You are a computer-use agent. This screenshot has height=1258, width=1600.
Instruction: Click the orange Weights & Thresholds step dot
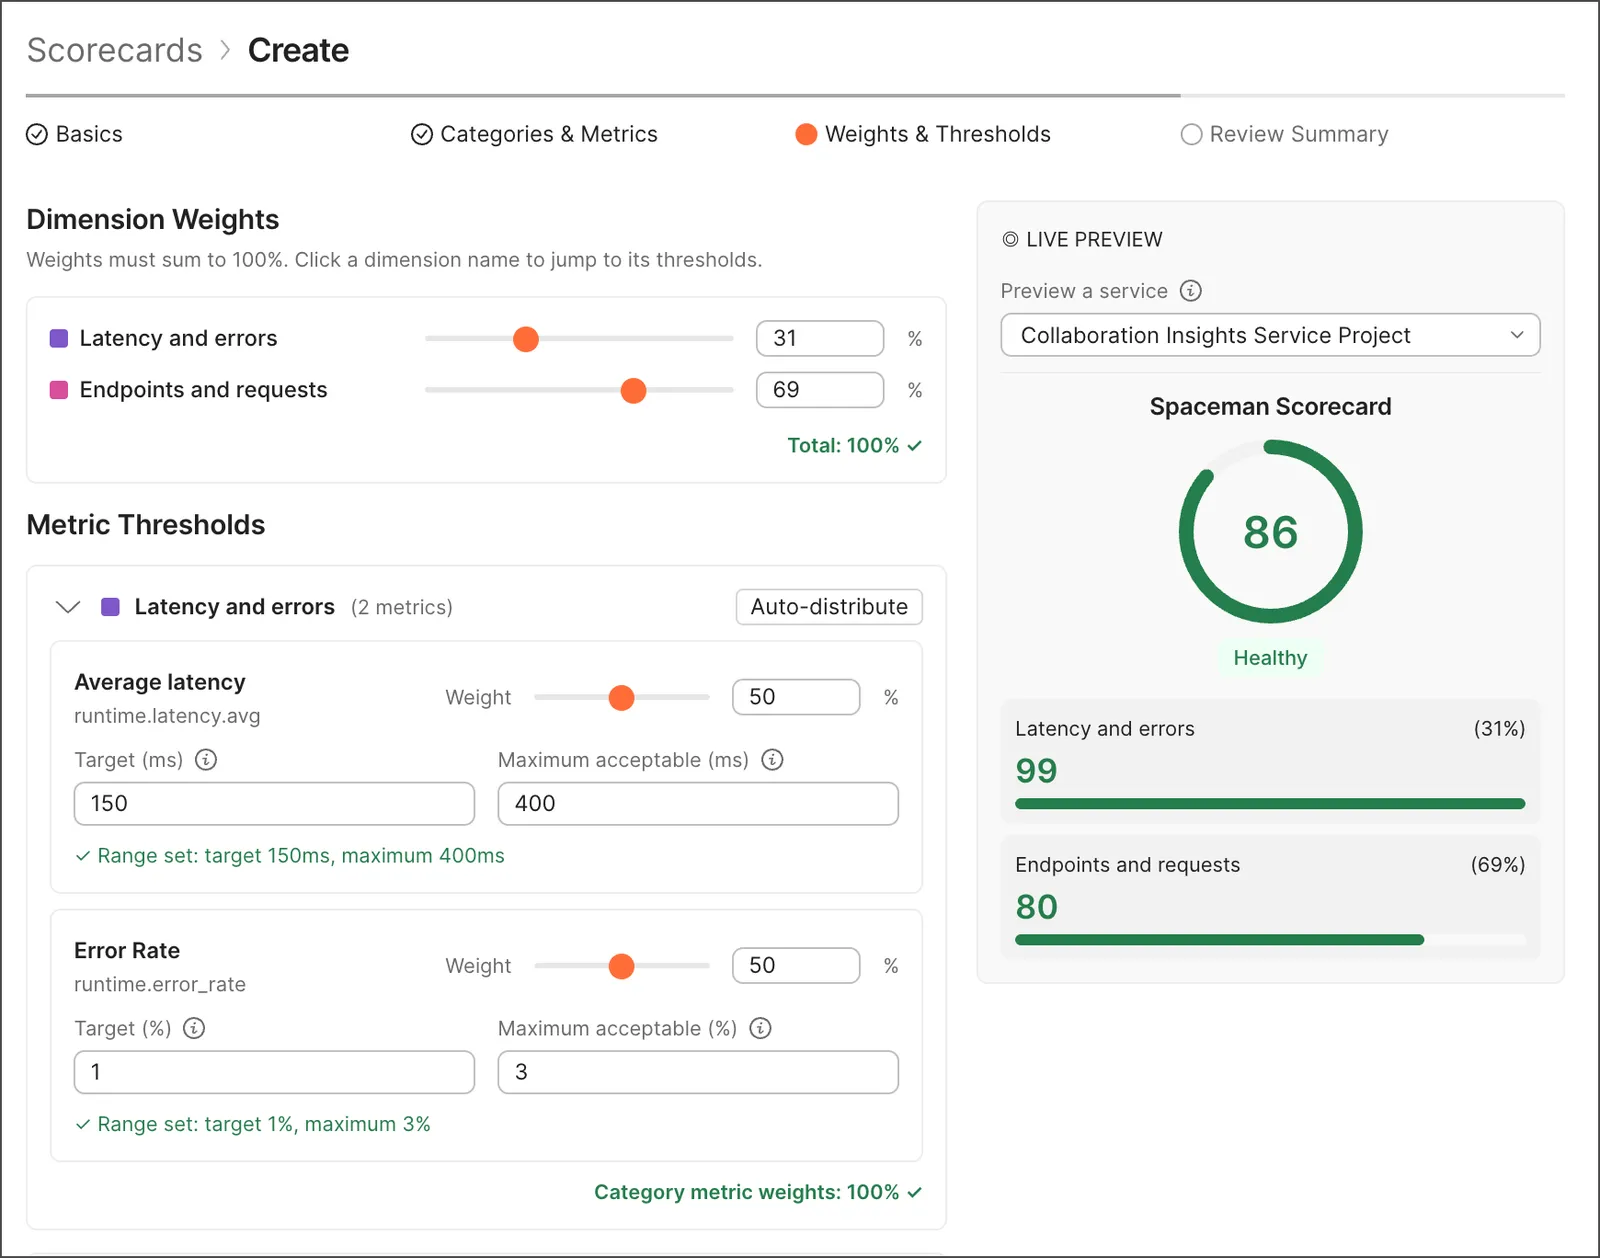pos(806,134)
